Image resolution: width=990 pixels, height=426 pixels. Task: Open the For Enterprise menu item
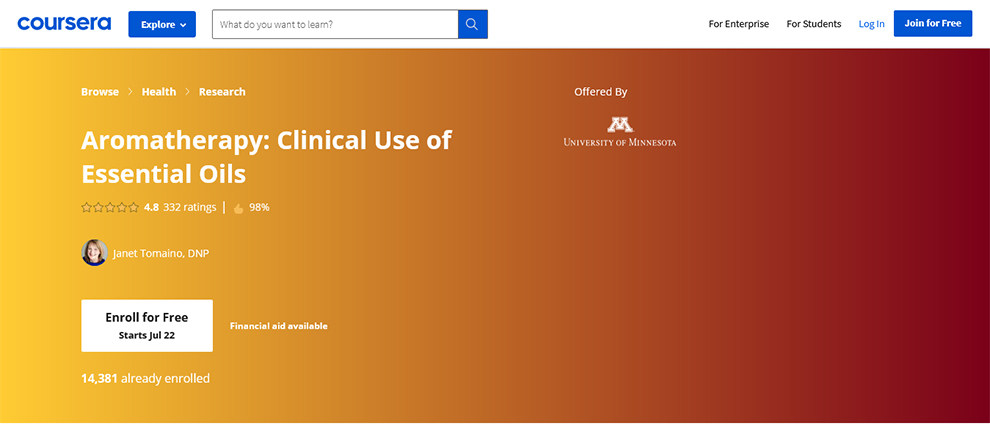click(739, 24)
